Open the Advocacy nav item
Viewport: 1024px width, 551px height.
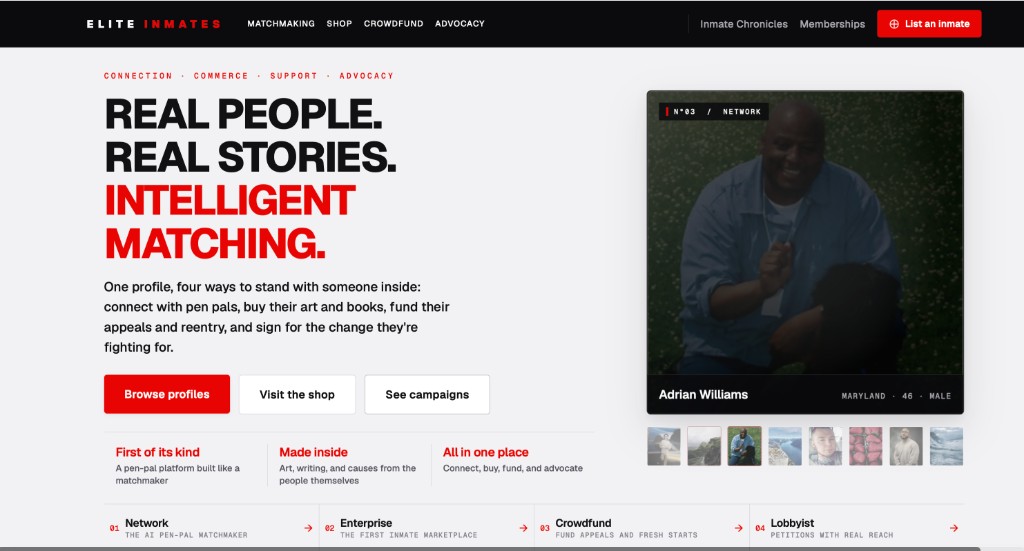[460, 24]
